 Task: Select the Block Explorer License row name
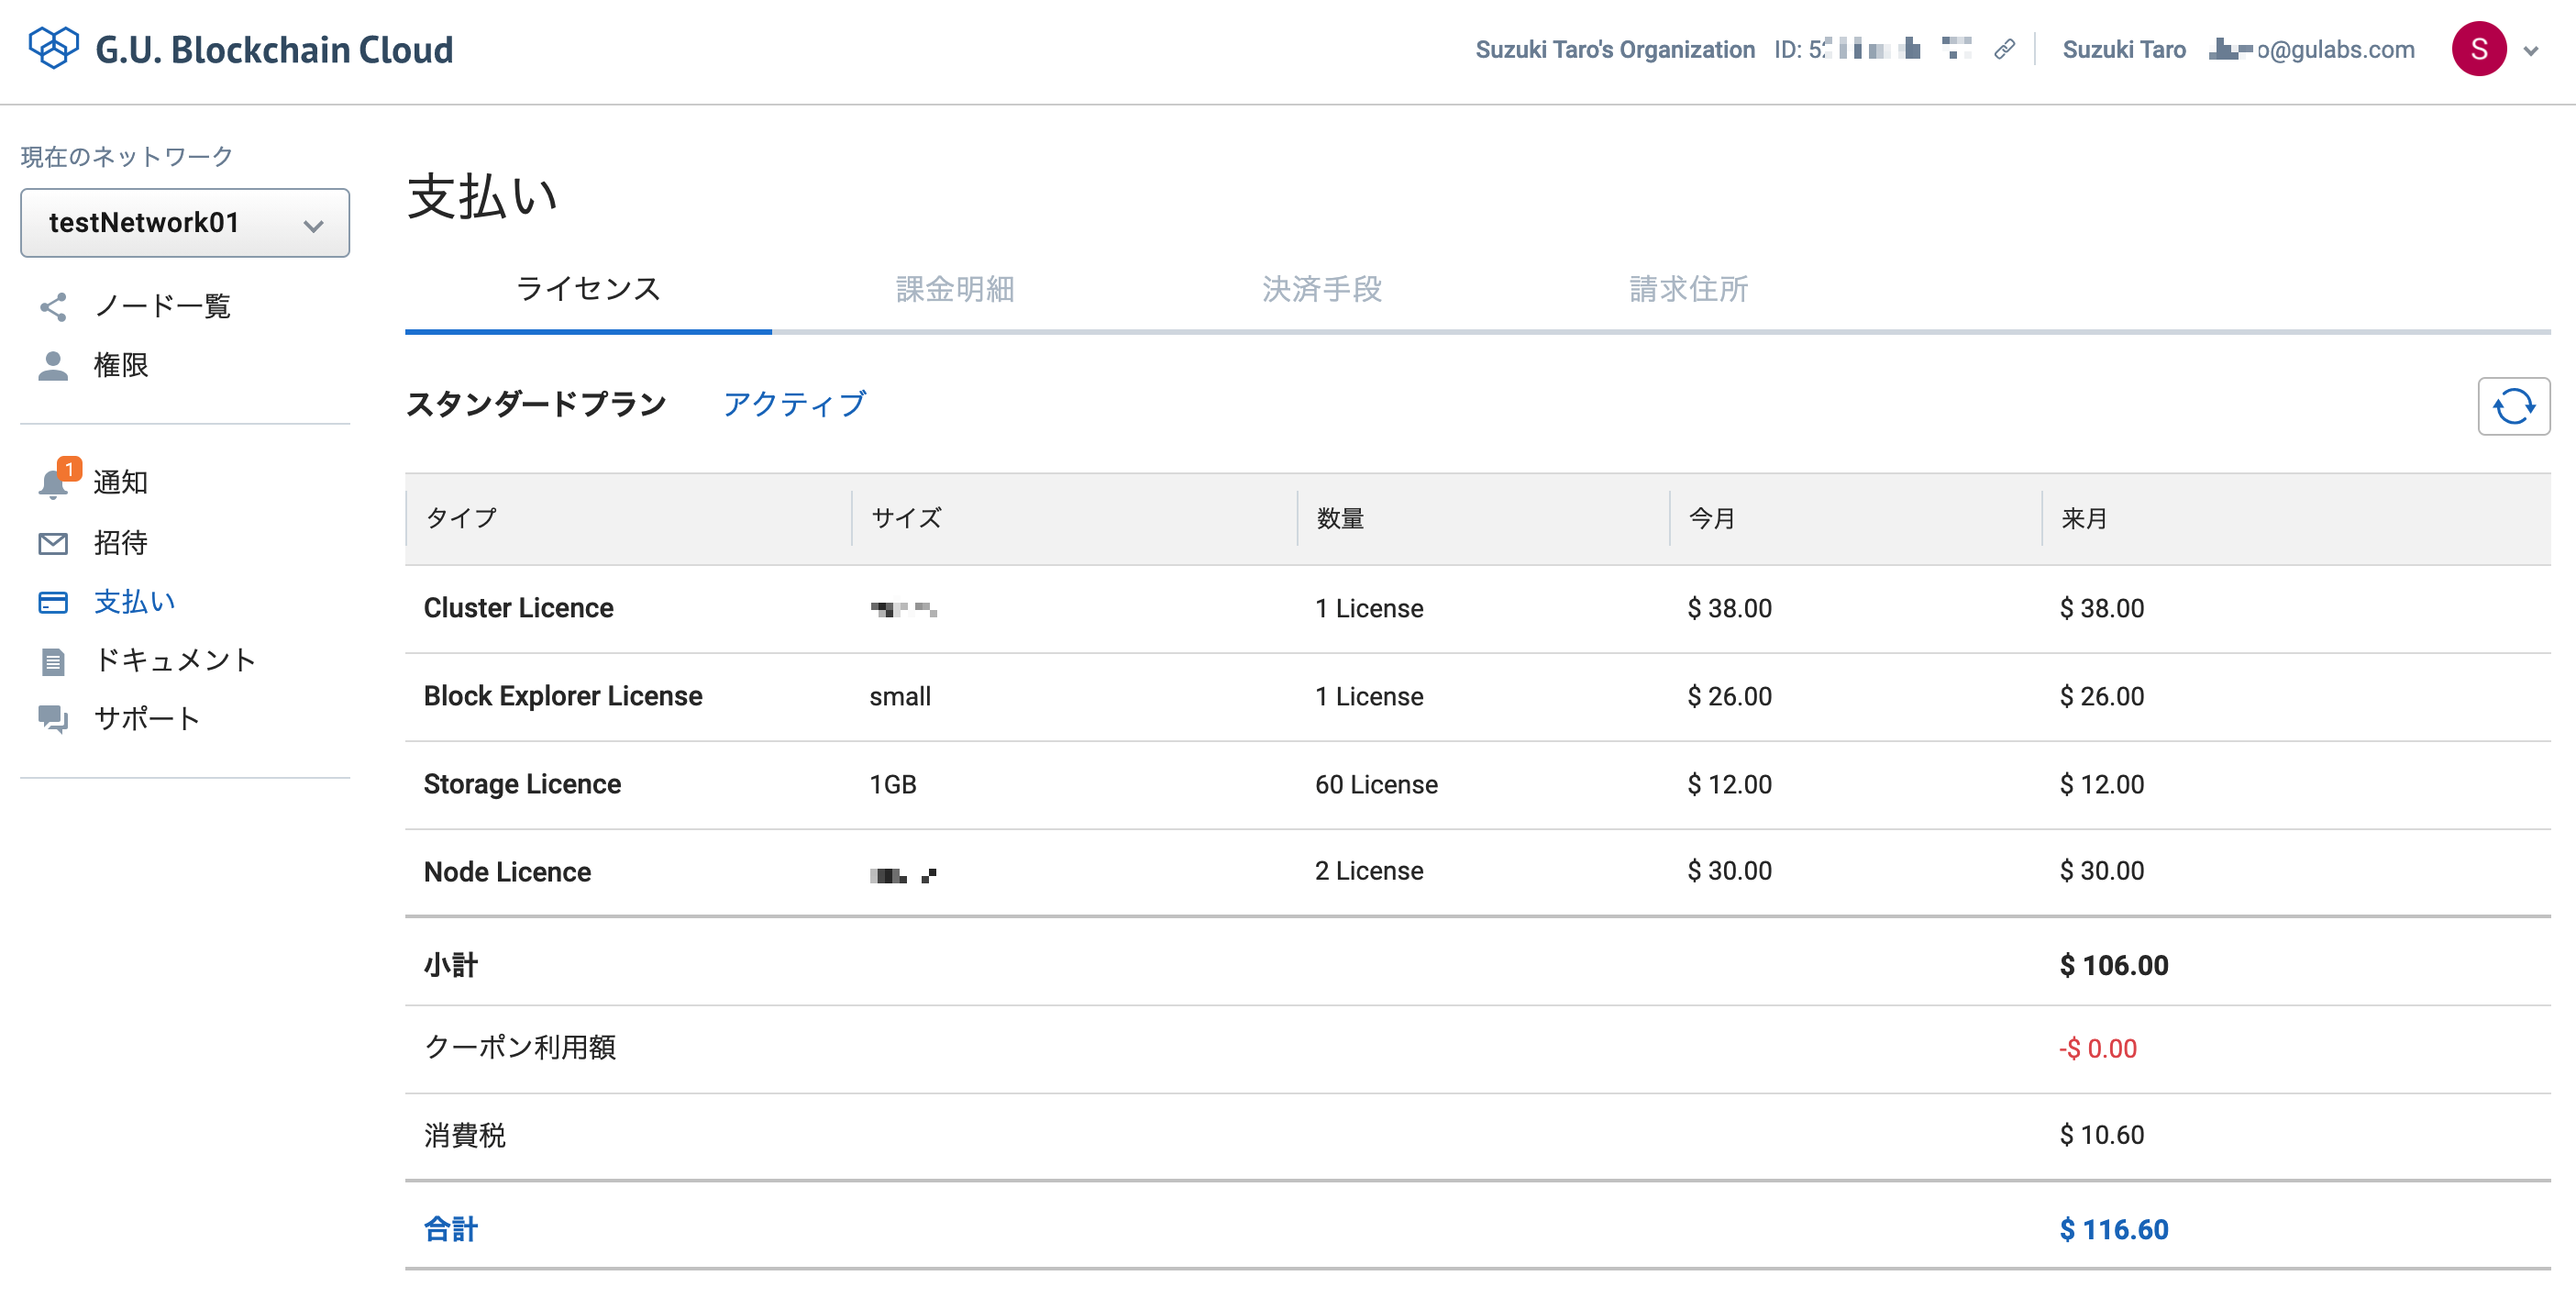[x=563, y=696]
